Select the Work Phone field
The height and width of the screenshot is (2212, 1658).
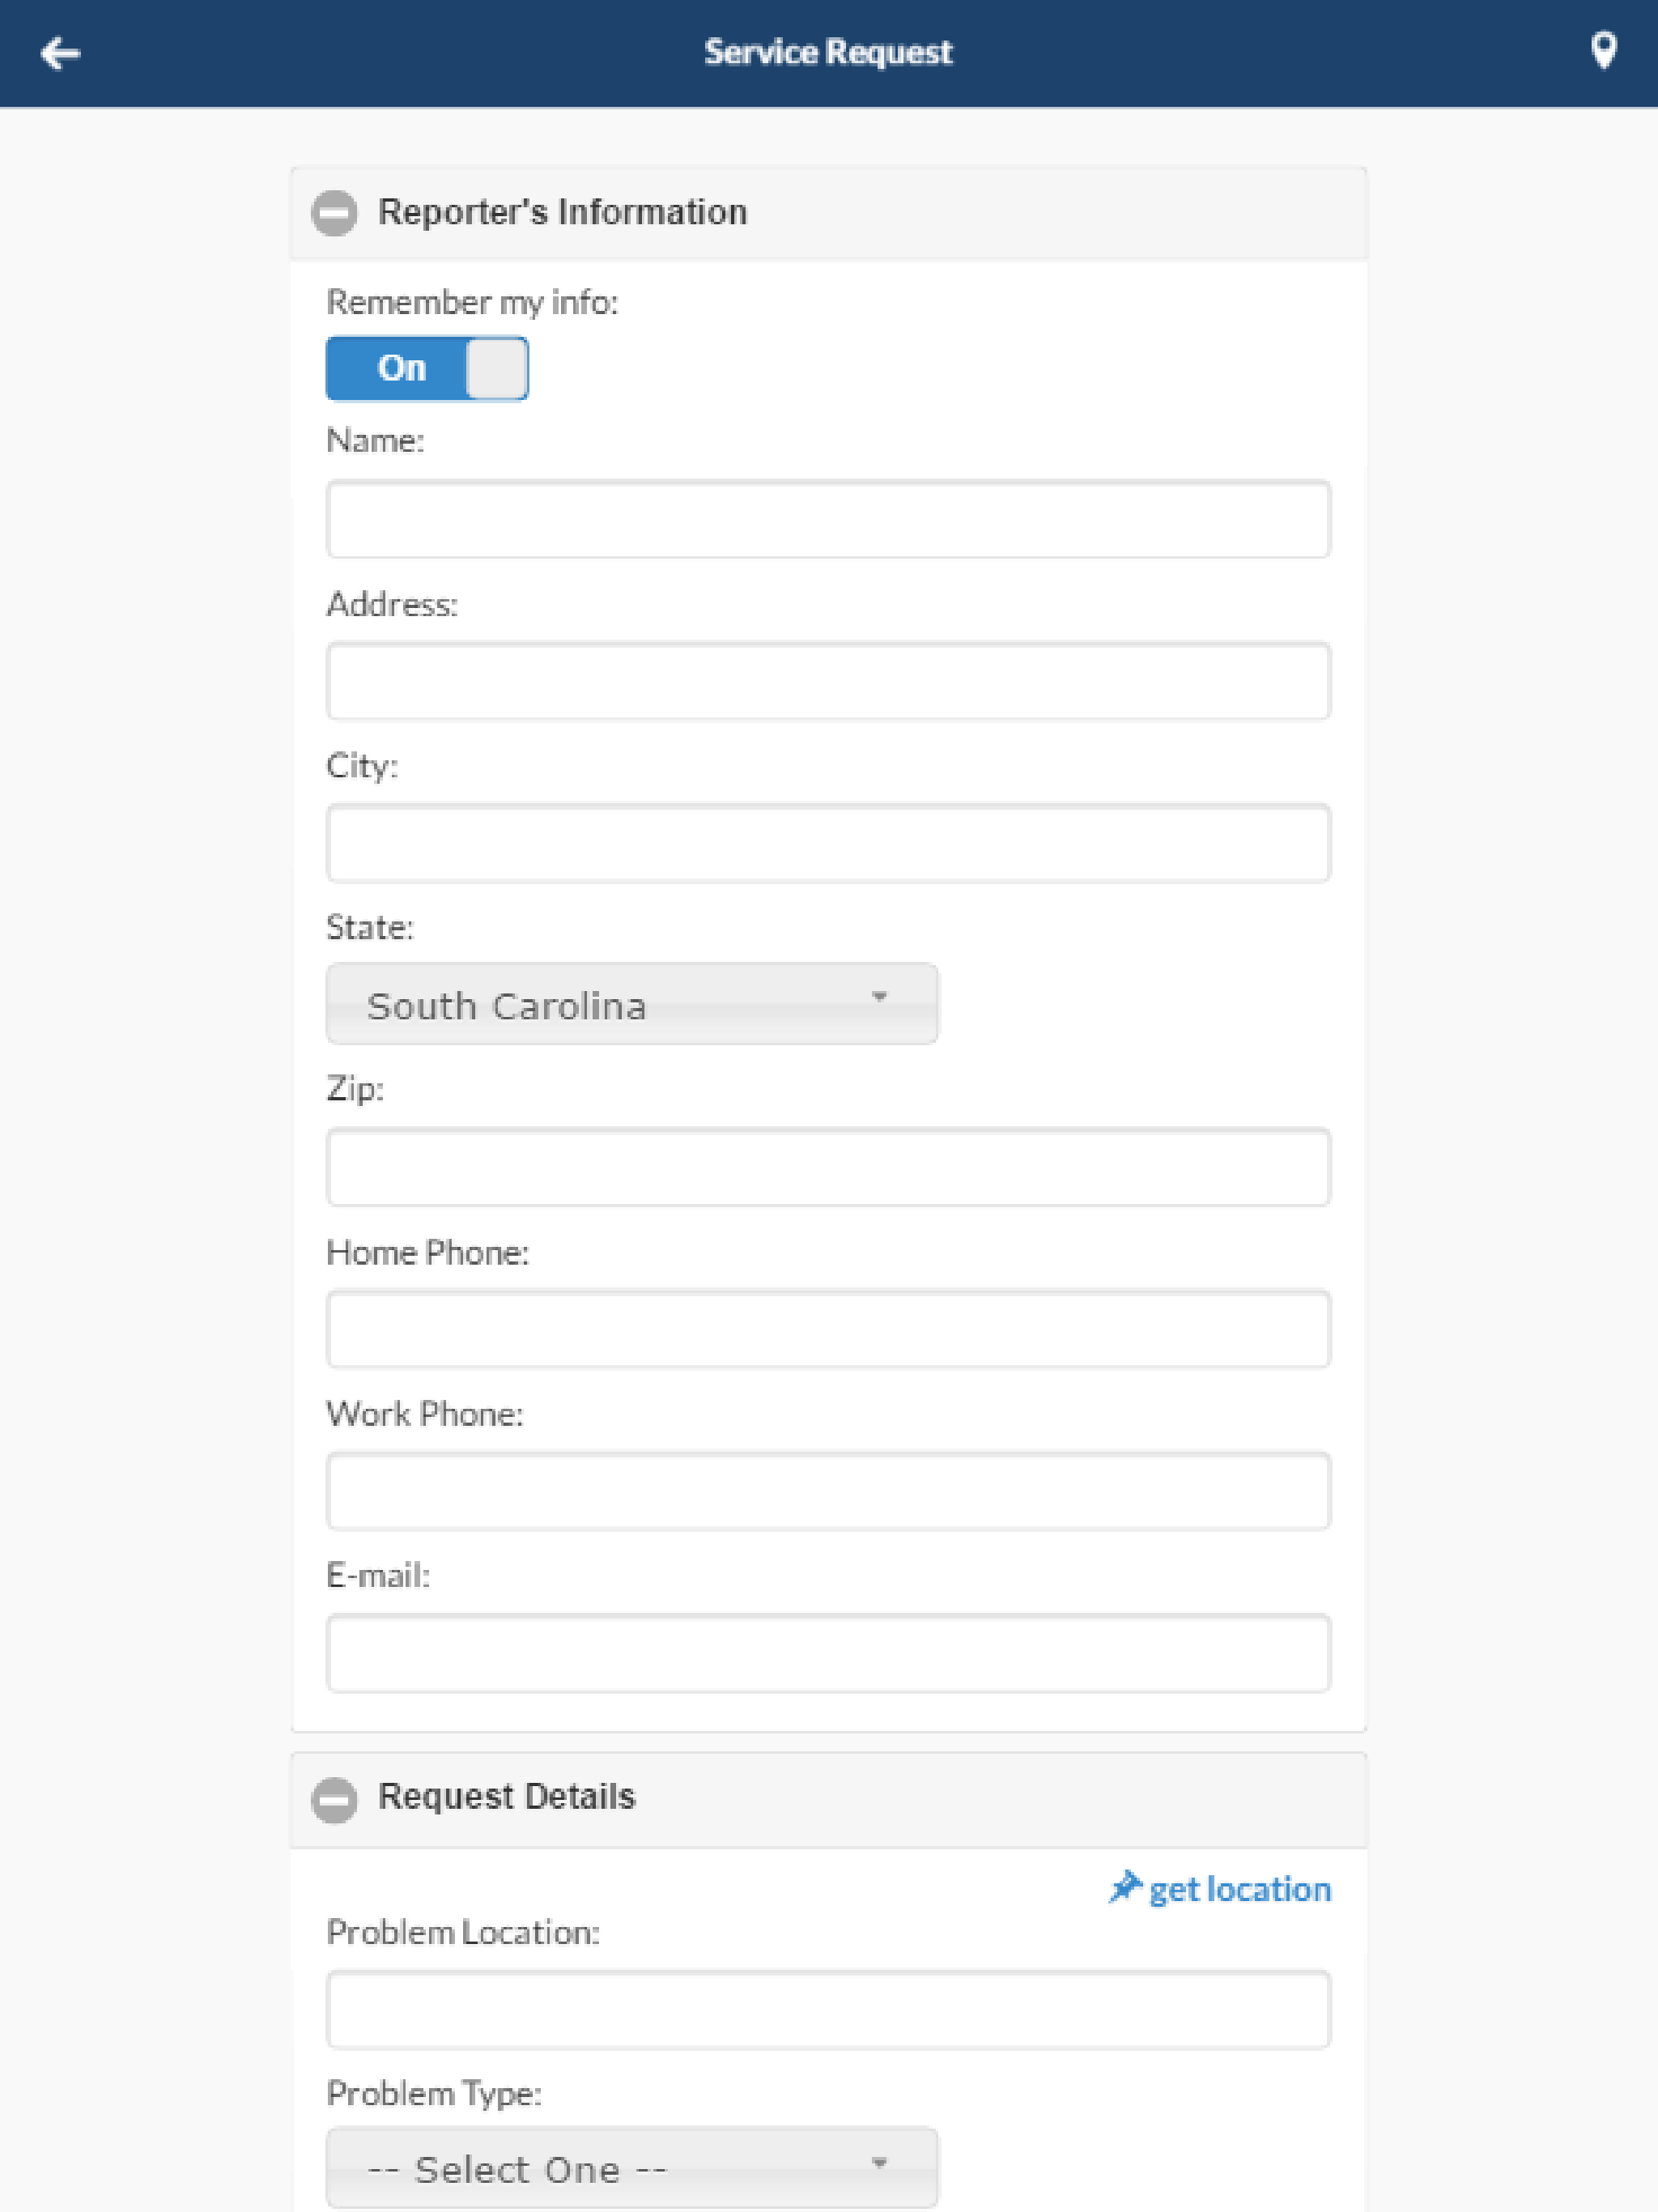[x=828, y=1491]
